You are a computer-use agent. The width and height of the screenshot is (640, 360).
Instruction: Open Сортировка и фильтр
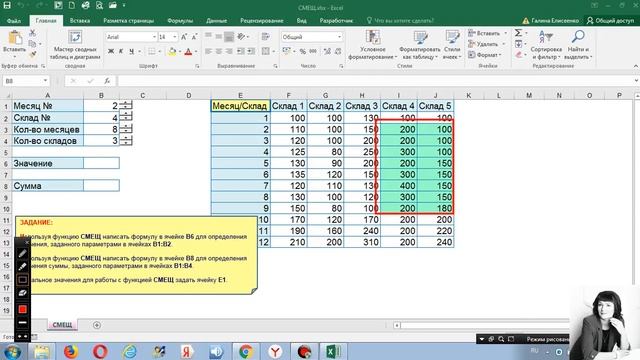coord(546,45)
